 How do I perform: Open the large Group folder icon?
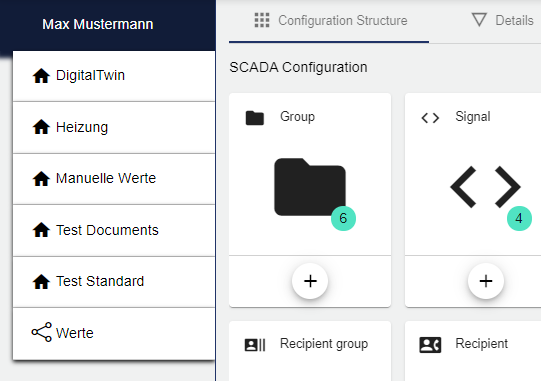pyautogui.click(x=310, y=187)
